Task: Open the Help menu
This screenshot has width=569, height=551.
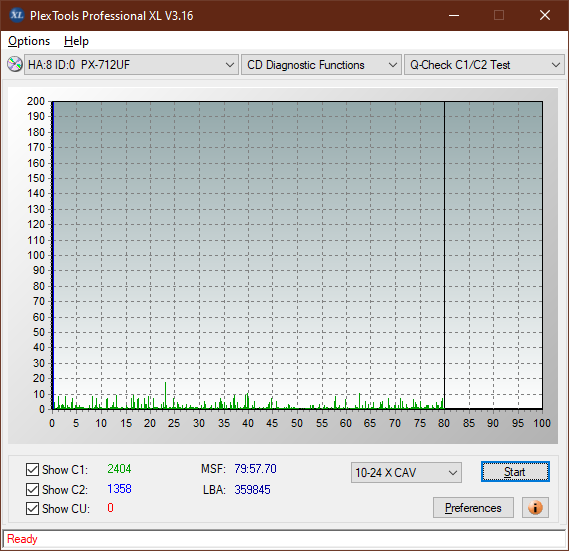Action: coord(76,41)
